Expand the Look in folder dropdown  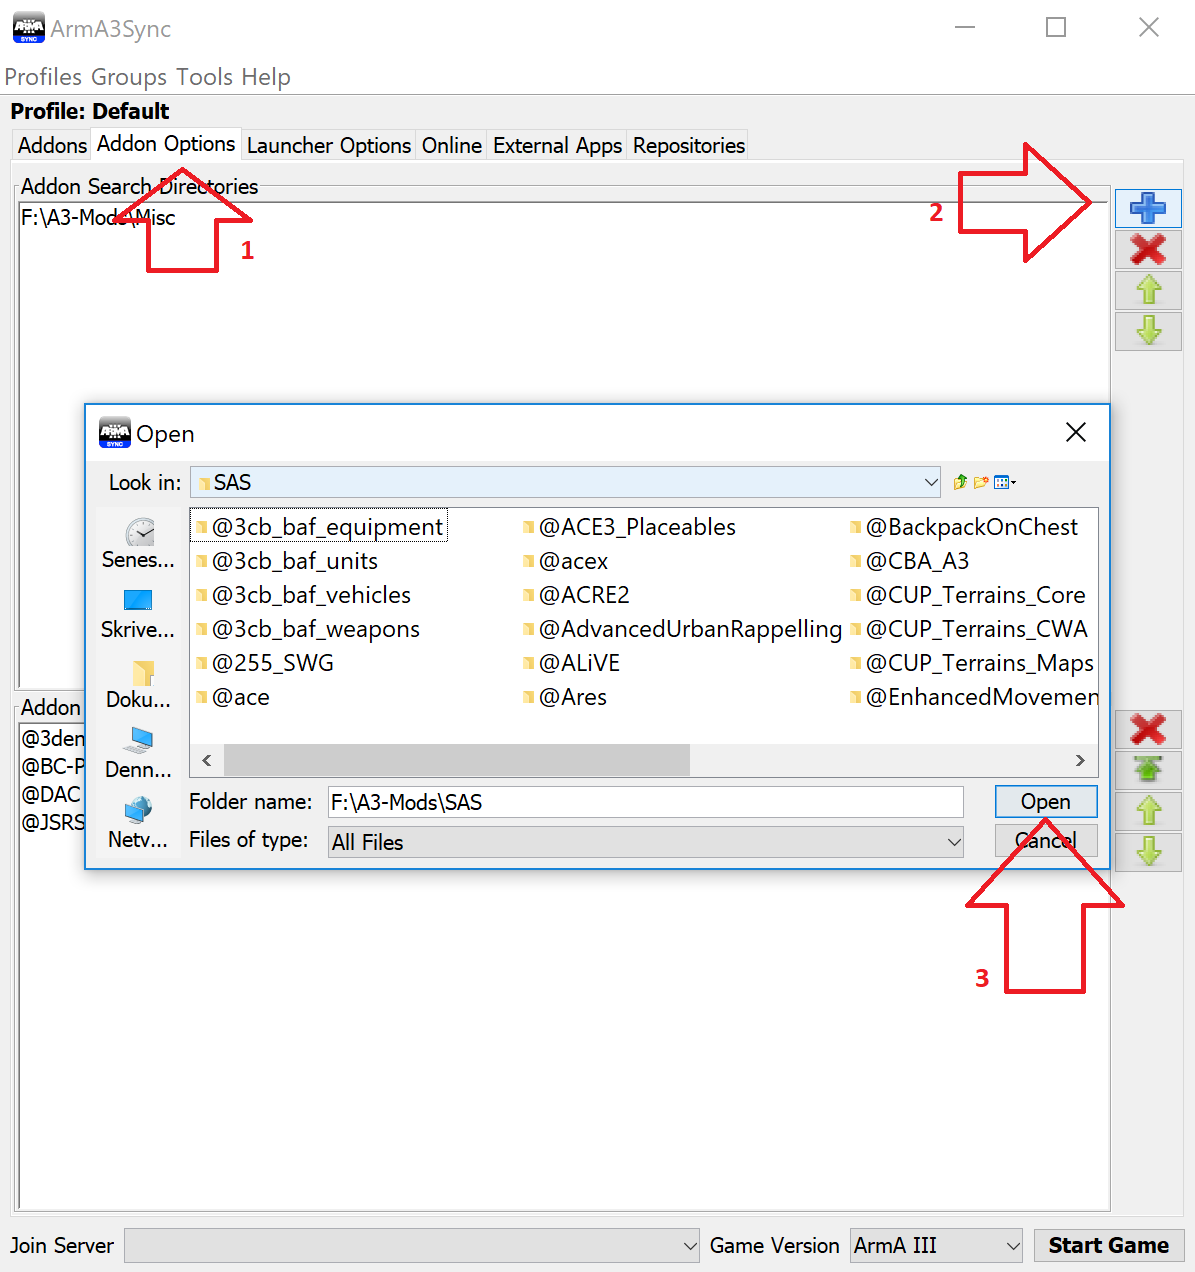point(930,482)
